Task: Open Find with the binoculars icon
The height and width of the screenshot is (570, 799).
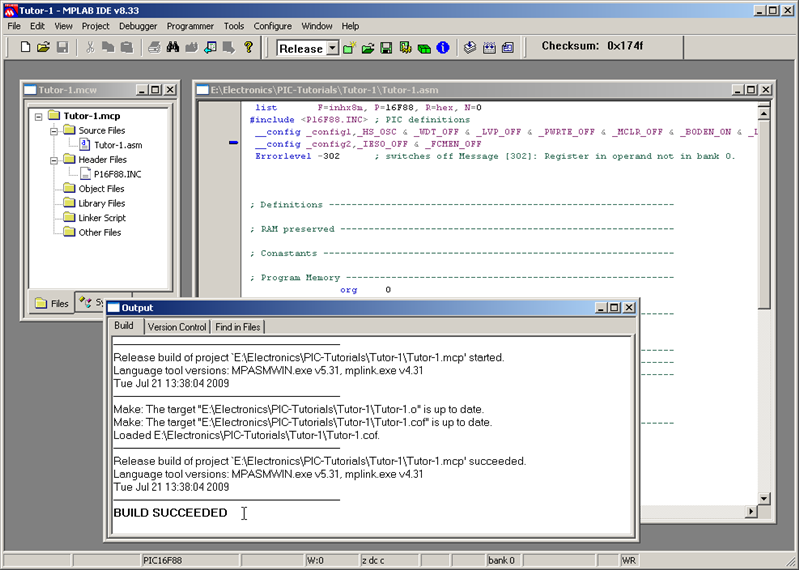Action: [173, 47]
